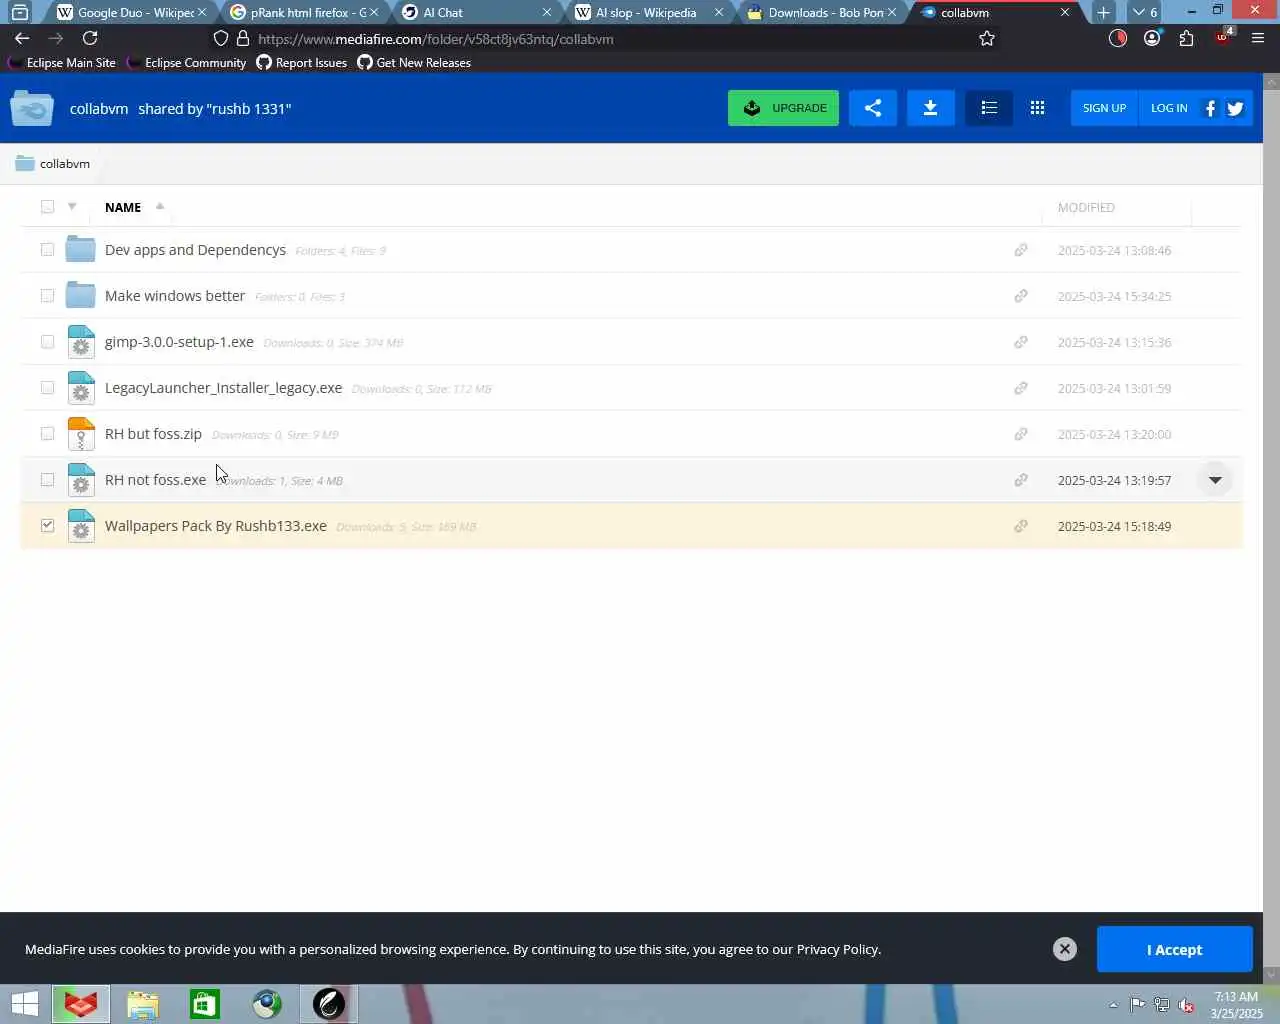This screenshot has width=1280, height=1024.
Task: Open the Facebook login icon
Action: point(1210,108)
